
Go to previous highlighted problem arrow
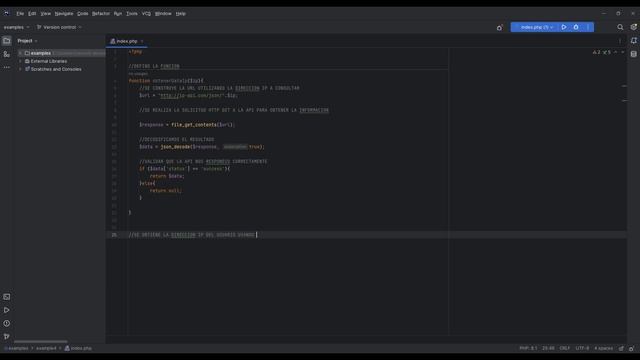pyautogui.click(x=616, y=52)
